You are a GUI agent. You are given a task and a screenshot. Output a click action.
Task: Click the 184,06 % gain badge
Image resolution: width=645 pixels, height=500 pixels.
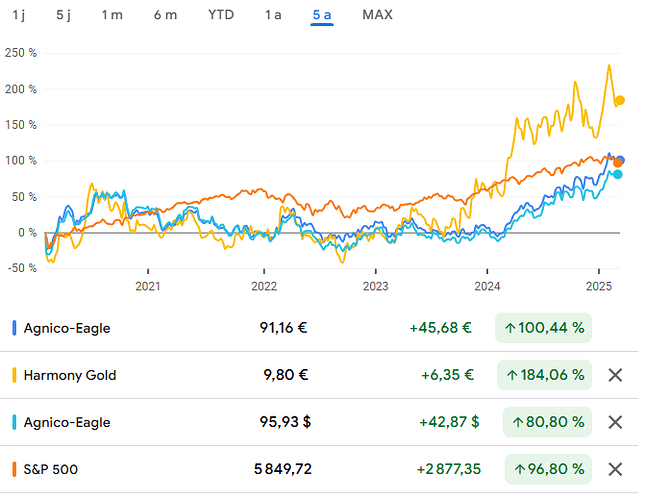click(543, 375)
